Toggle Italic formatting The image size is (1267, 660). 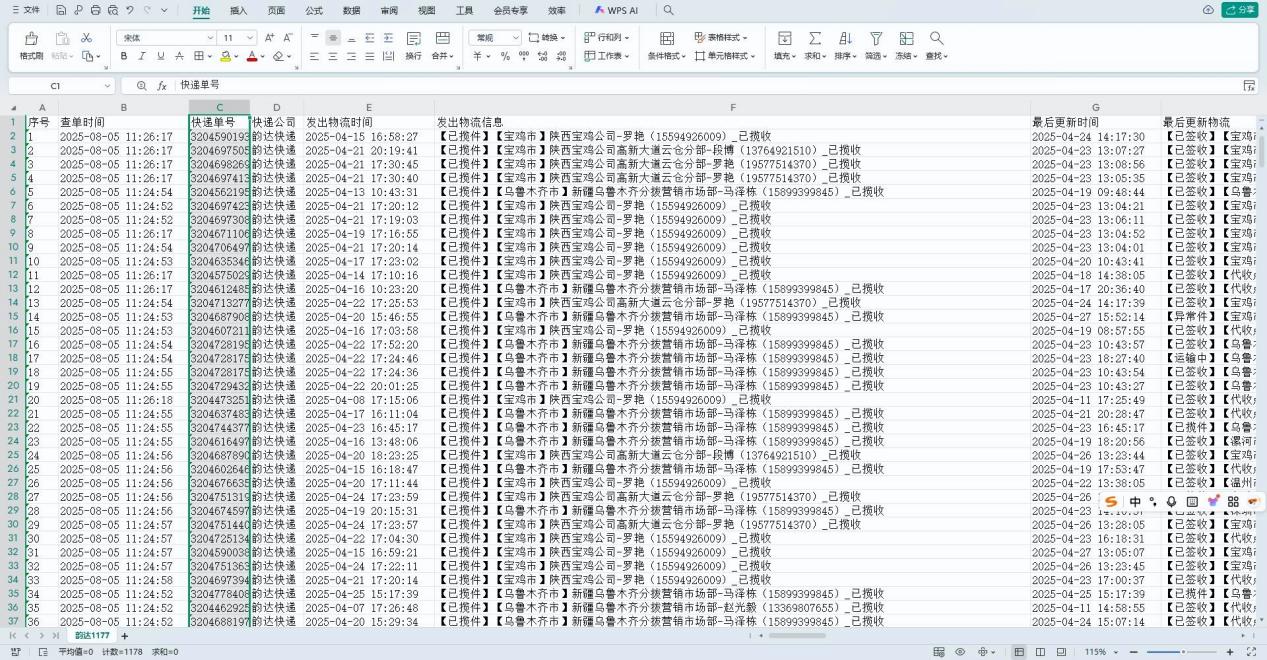[x=144, y=56]
